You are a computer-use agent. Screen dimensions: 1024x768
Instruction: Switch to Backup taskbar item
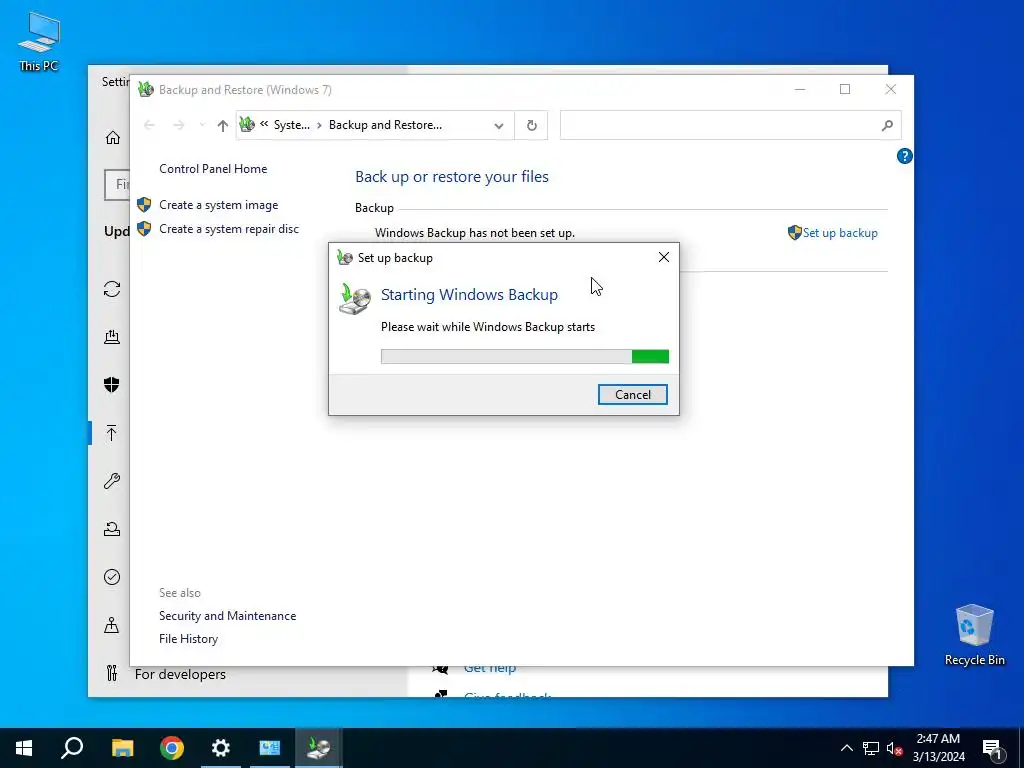319,748
